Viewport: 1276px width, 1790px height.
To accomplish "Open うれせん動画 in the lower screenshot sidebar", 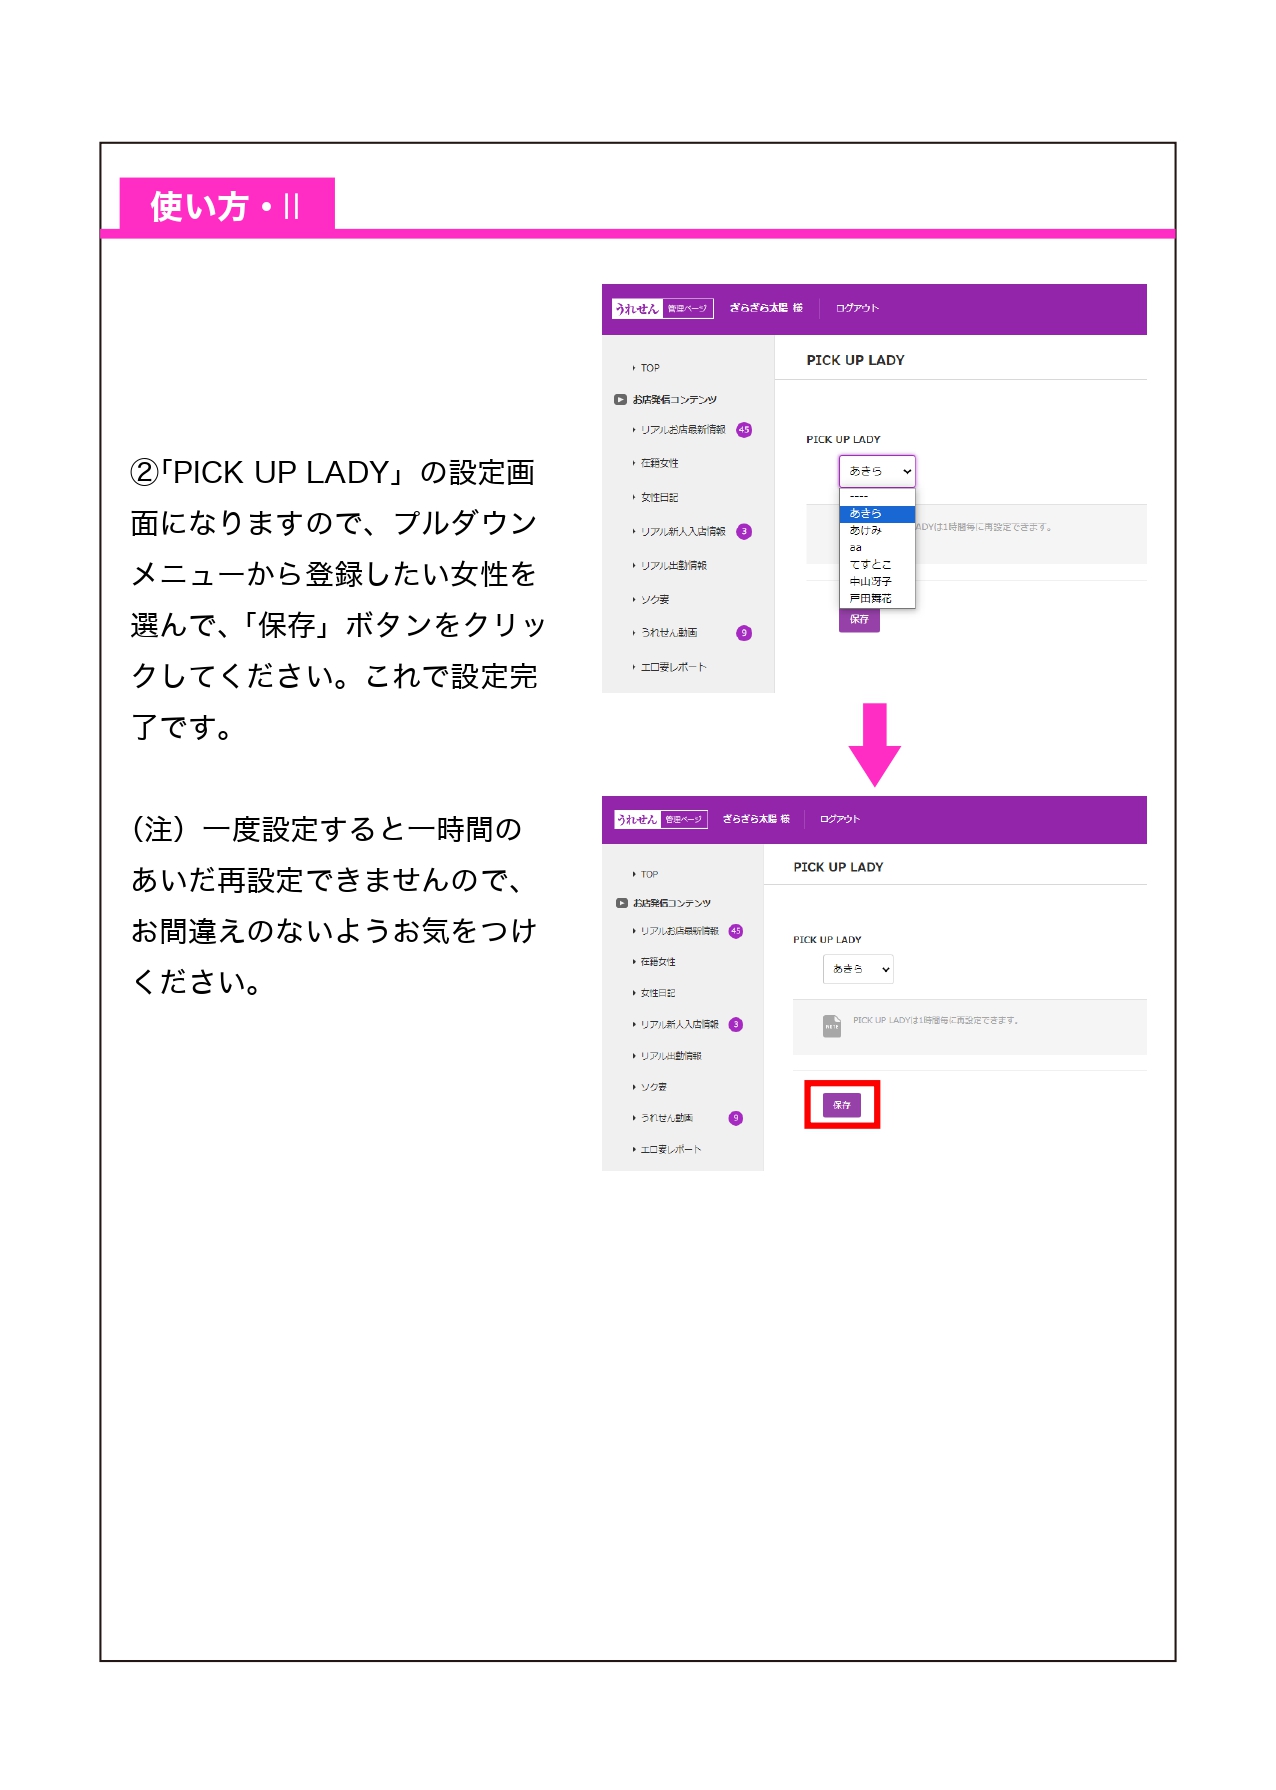I will click(666, 1118).
